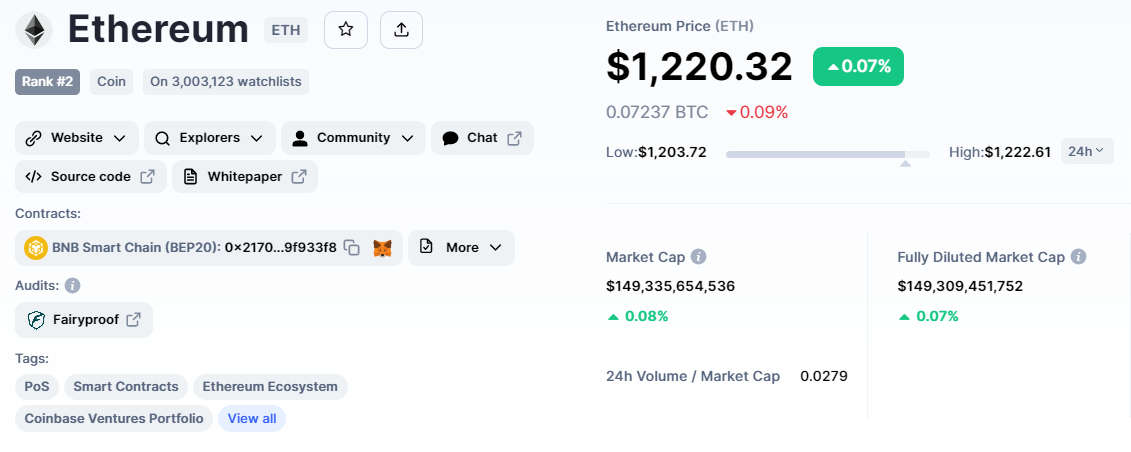This screenshot has height=452, width=1131.
Task: Click the Community person icon
Action: point(300,138)
